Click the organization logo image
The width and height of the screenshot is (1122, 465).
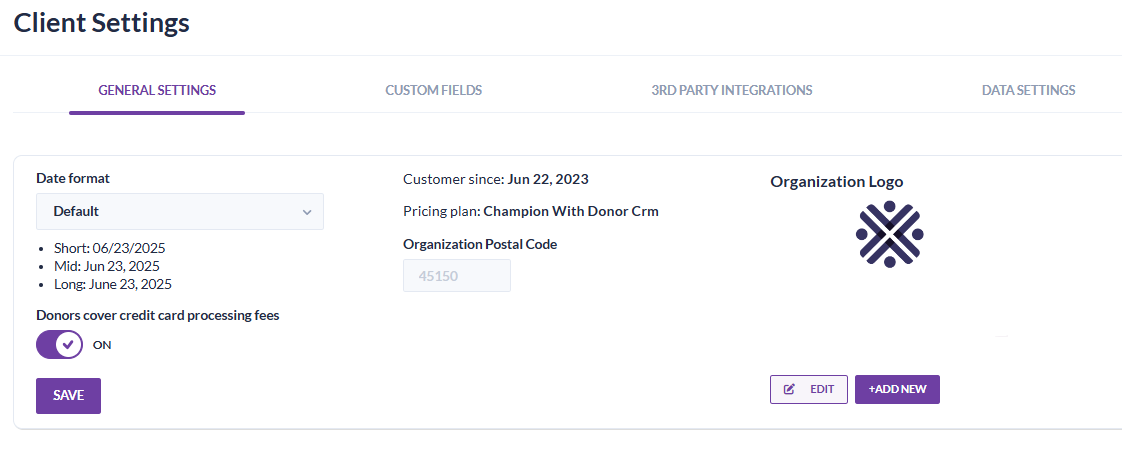(889, 234)
